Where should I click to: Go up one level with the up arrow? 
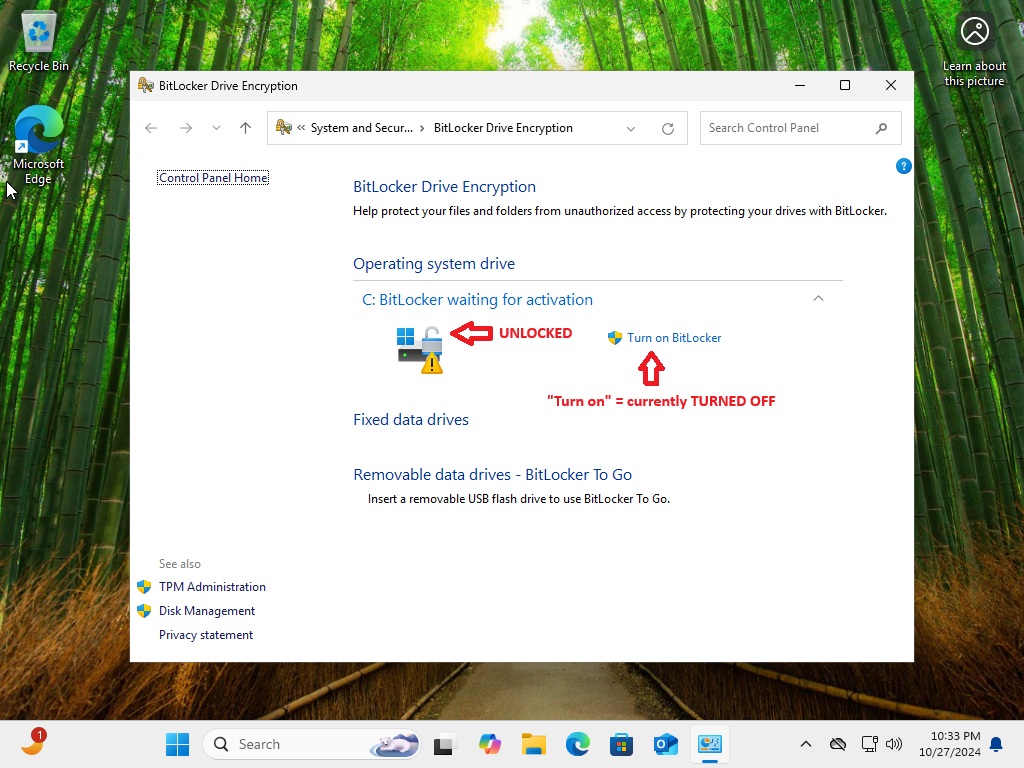pos(245,128)
